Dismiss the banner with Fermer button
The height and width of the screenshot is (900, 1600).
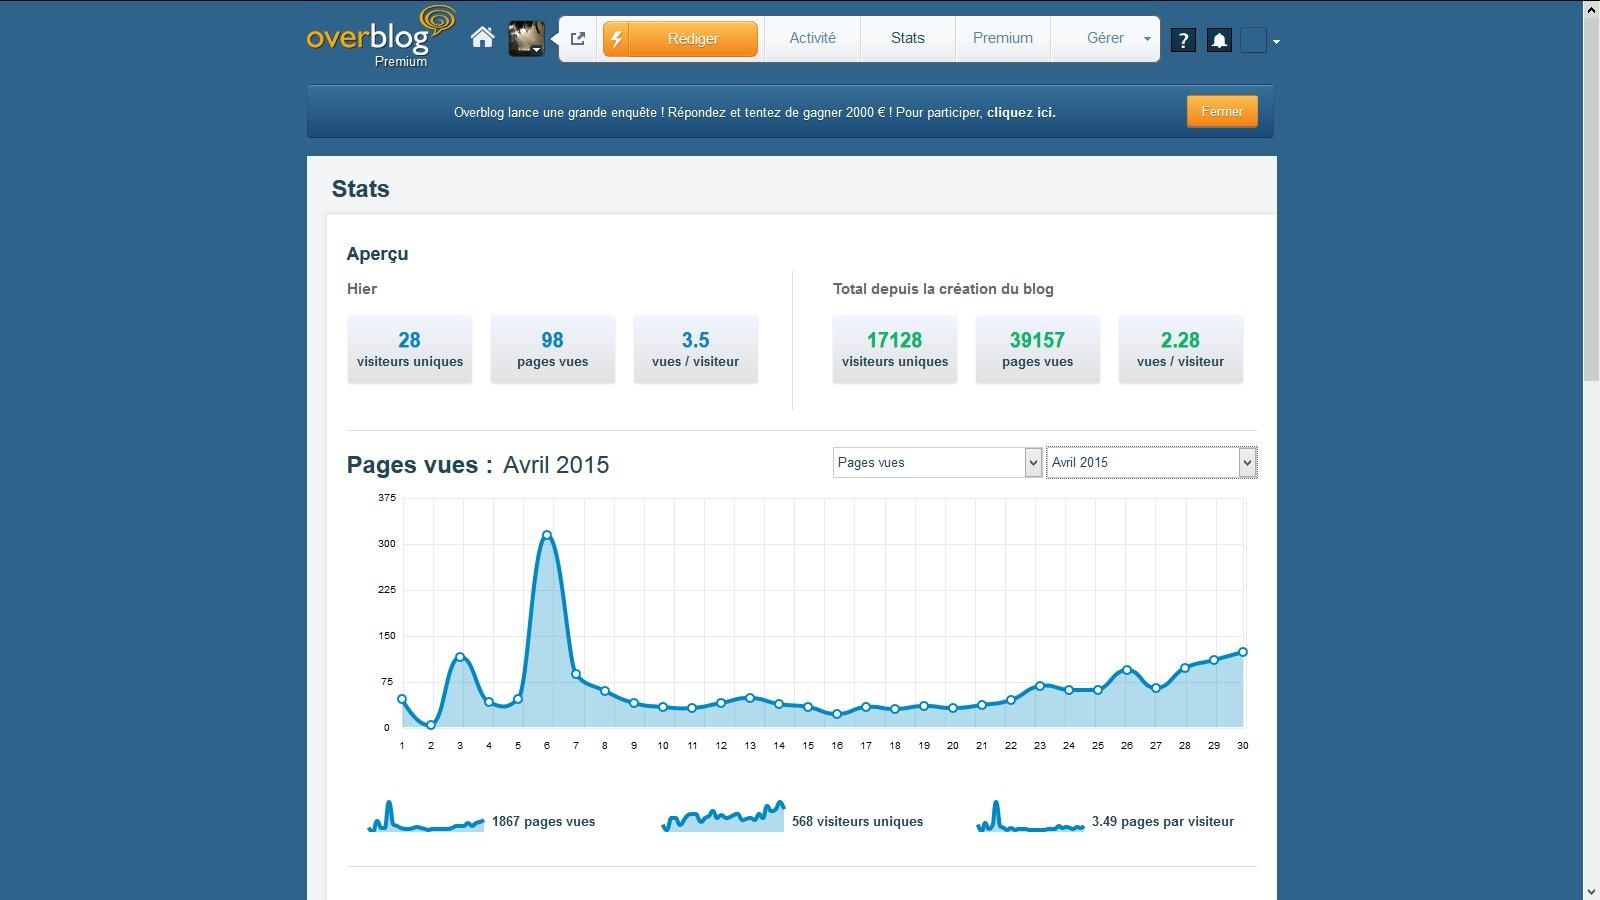(x=1222, y=111)
